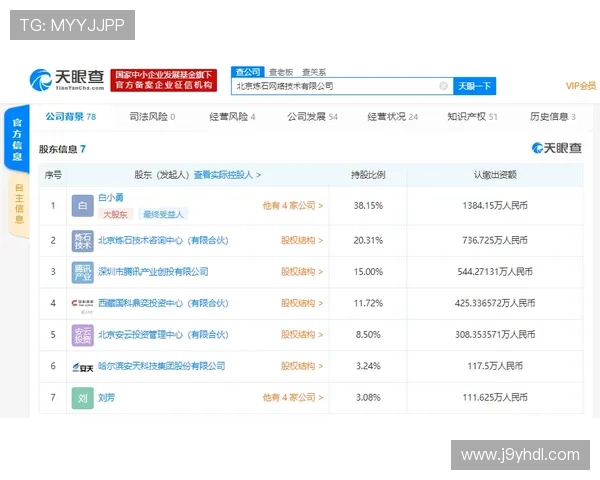Clear the search box with the X icon
This screenshot has height=480, width=600.
443,86
